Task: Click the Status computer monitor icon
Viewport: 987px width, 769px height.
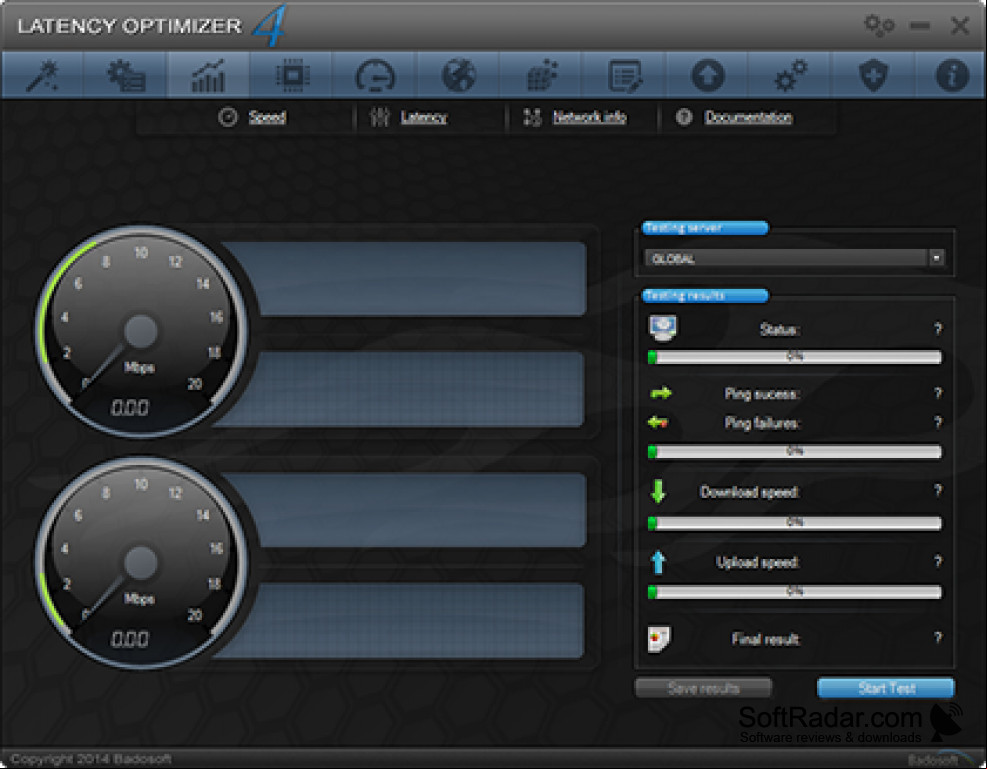Action: tap(662, 328)
